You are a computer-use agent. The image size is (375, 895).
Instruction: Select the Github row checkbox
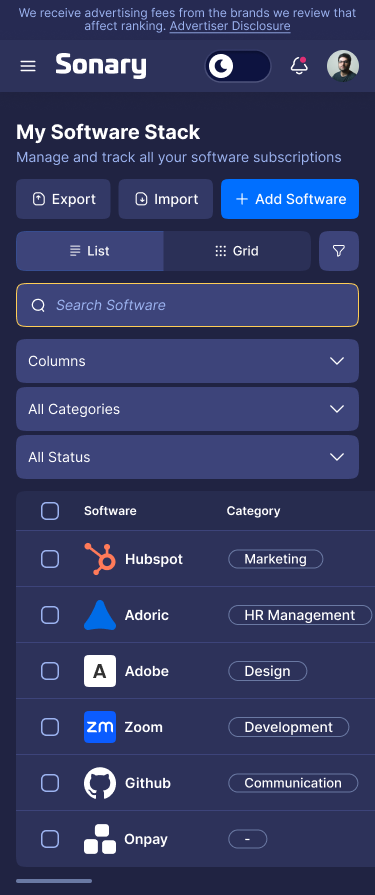coord(50,783)
